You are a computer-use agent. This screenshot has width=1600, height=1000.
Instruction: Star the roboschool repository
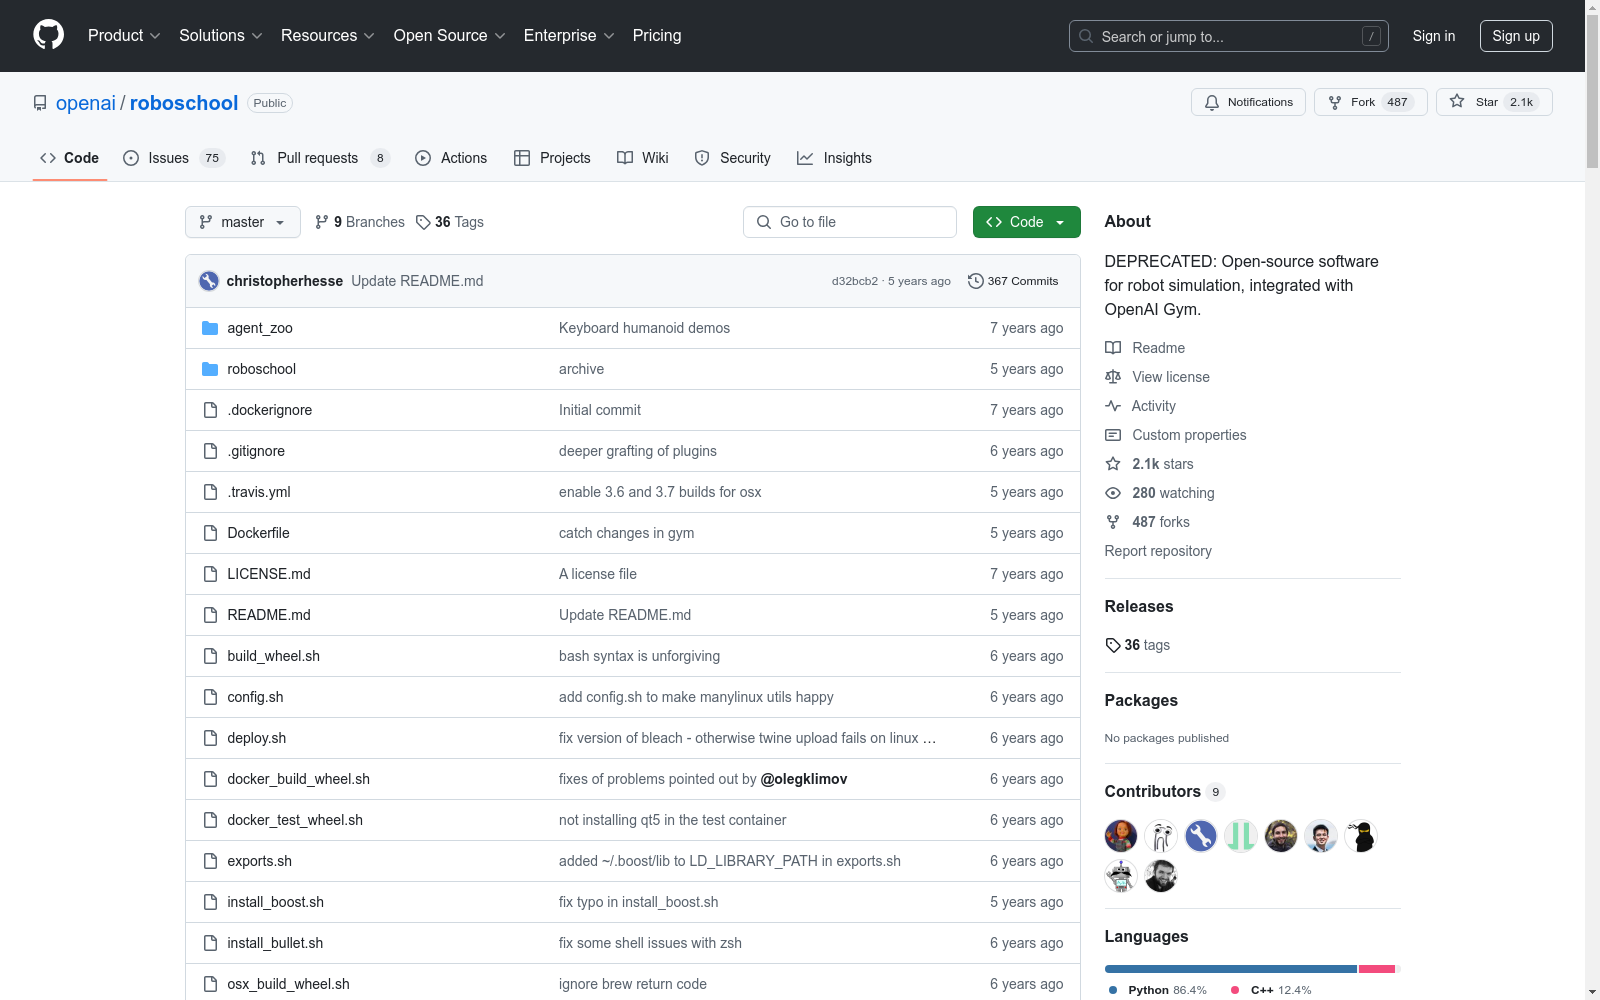1494,102
